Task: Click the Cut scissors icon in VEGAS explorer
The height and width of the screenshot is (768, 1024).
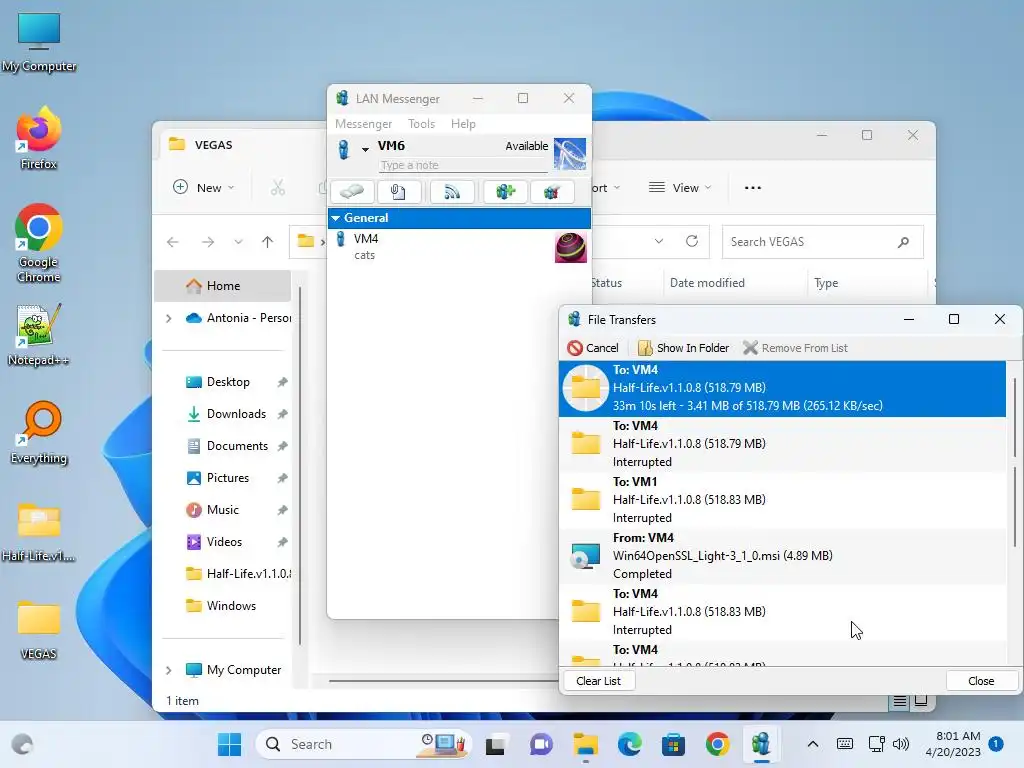Action: [x=278, y=187]
